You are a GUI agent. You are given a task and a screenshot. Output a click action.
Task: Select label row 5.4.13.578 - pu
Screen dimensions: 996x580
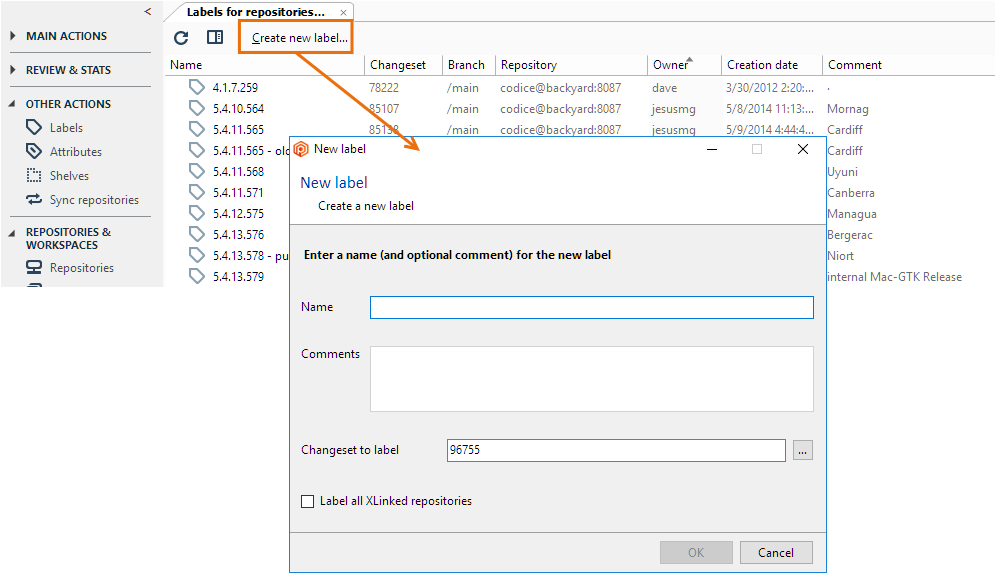250,255
